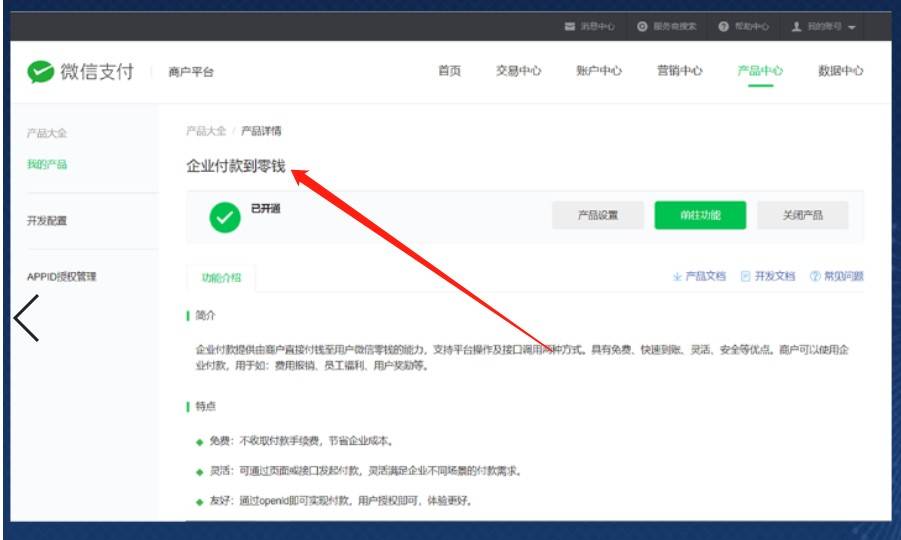Click the green 前往功能 button

point(700,215)
